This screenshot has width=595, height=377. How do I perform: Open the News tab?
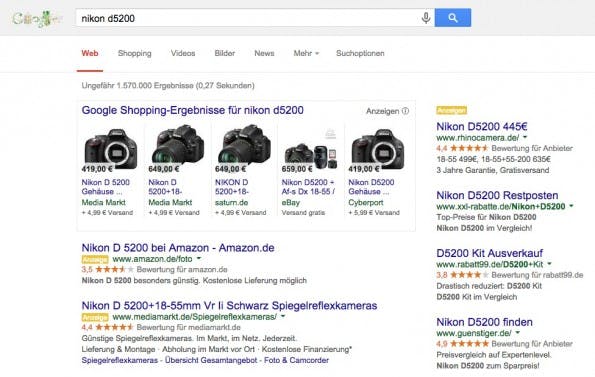pyautogui.click(x=264, y=53)
